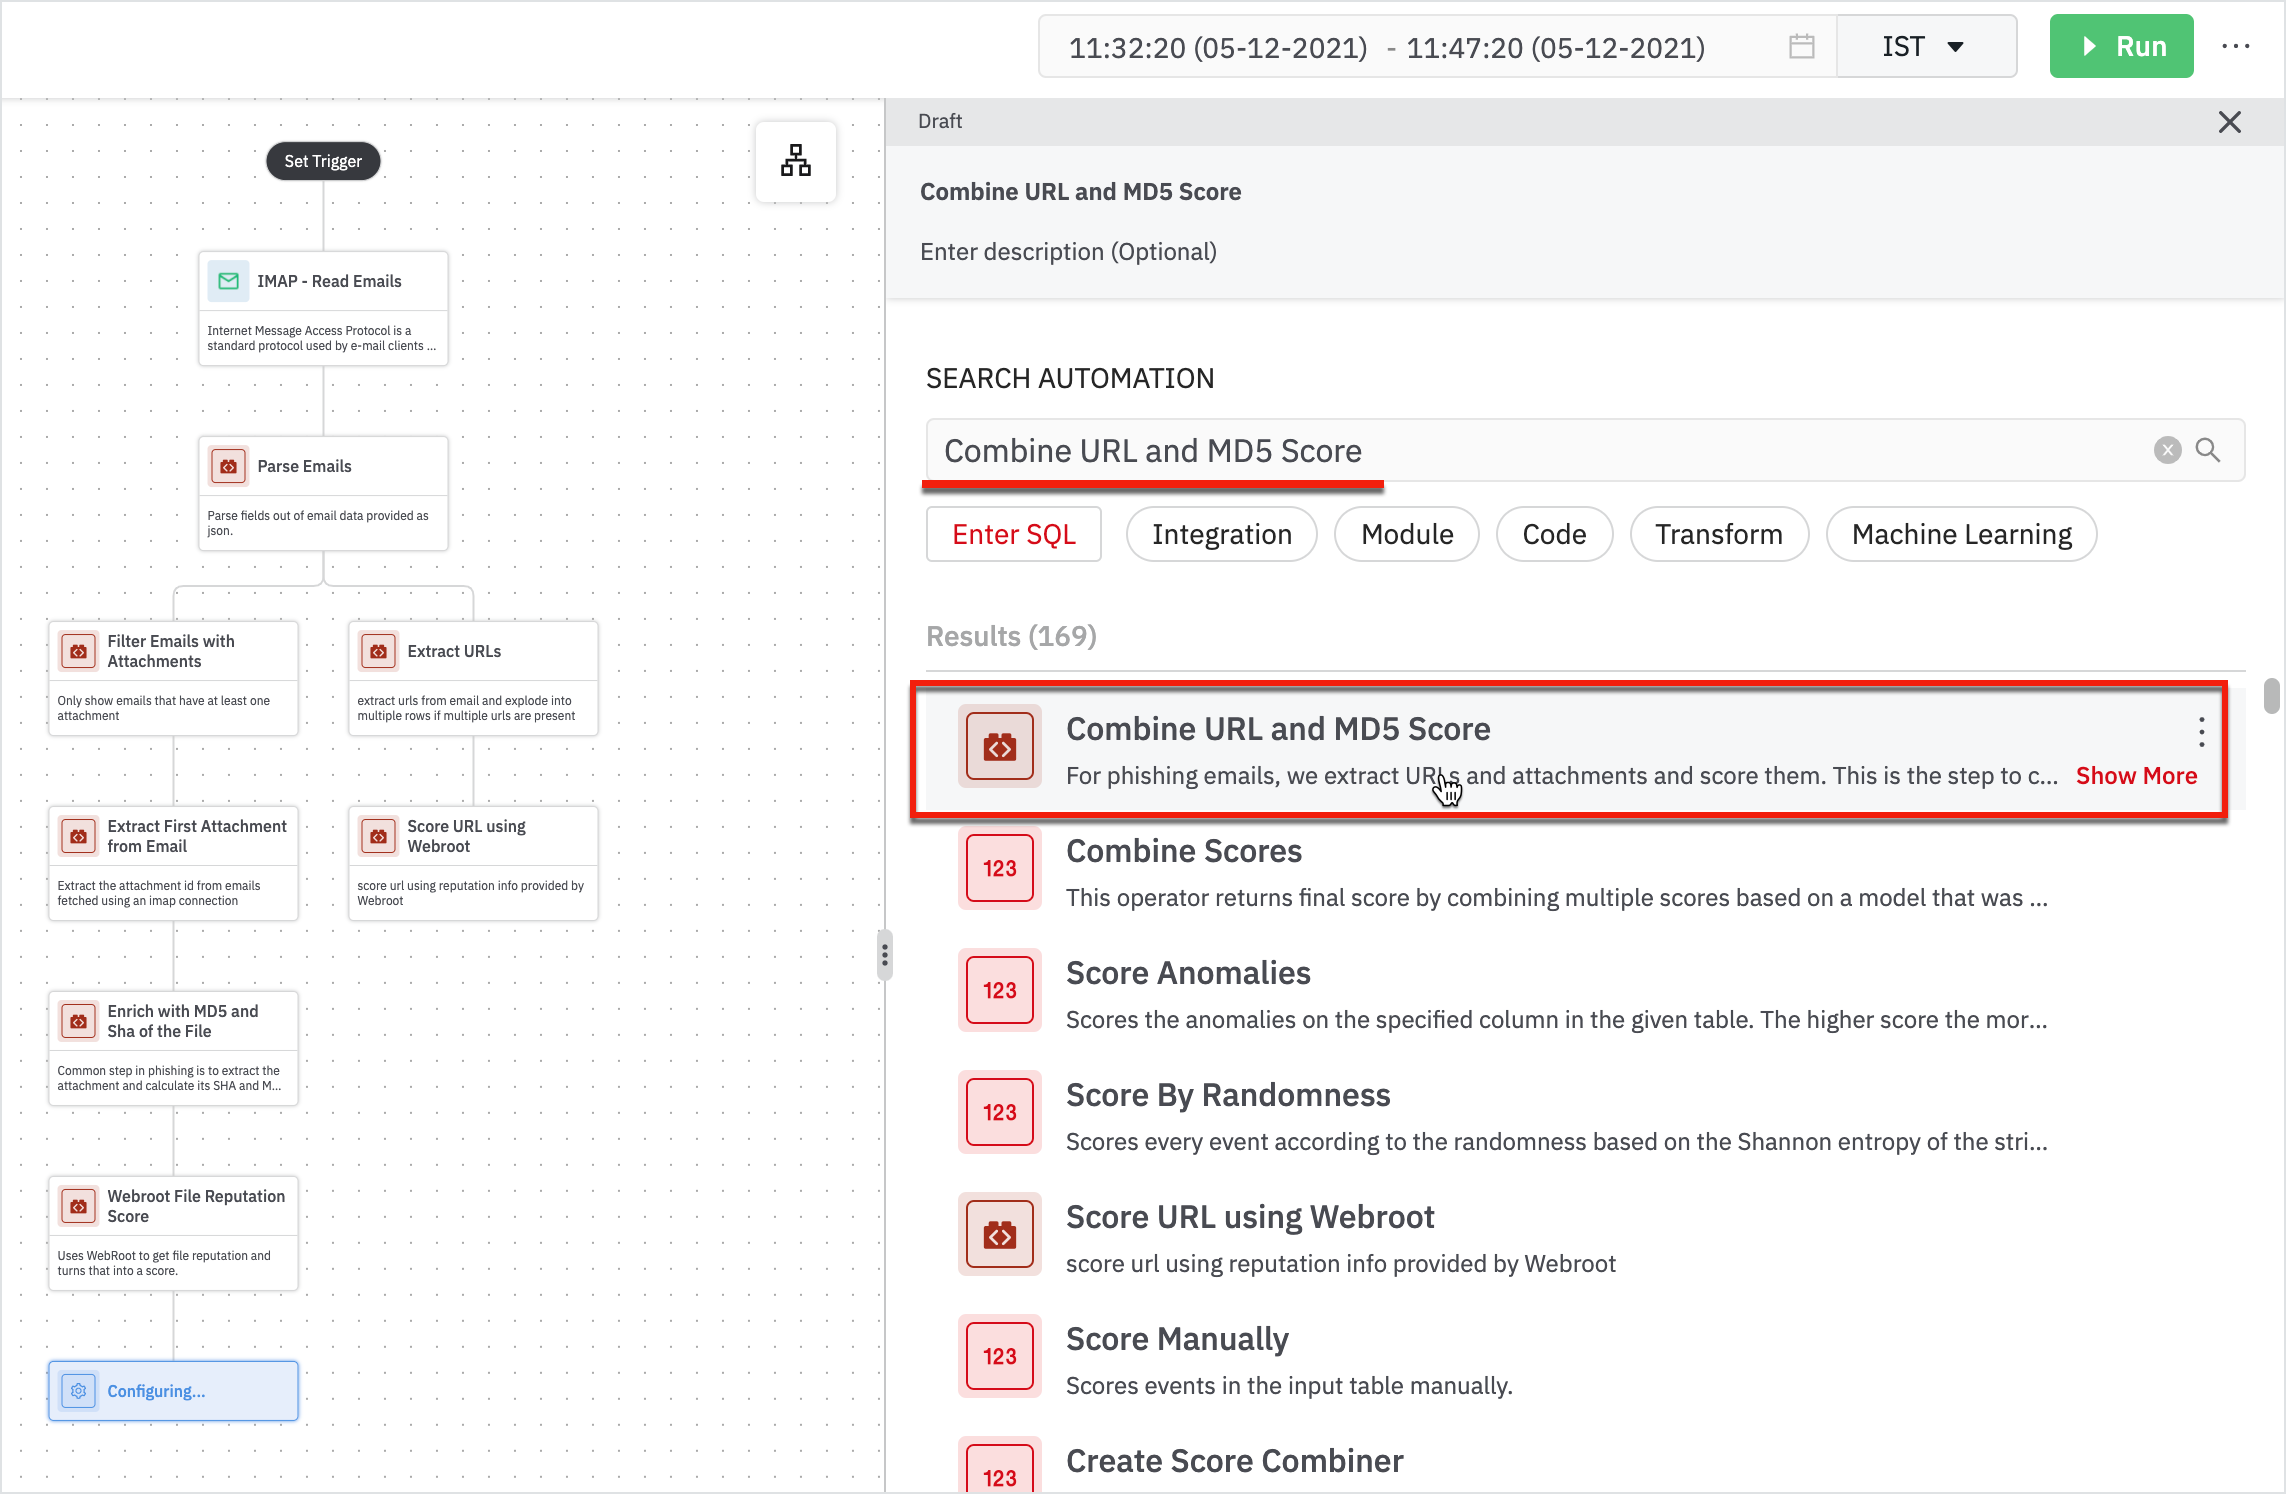Click the Enter description (Optional) field

[x=1068, y=252]
